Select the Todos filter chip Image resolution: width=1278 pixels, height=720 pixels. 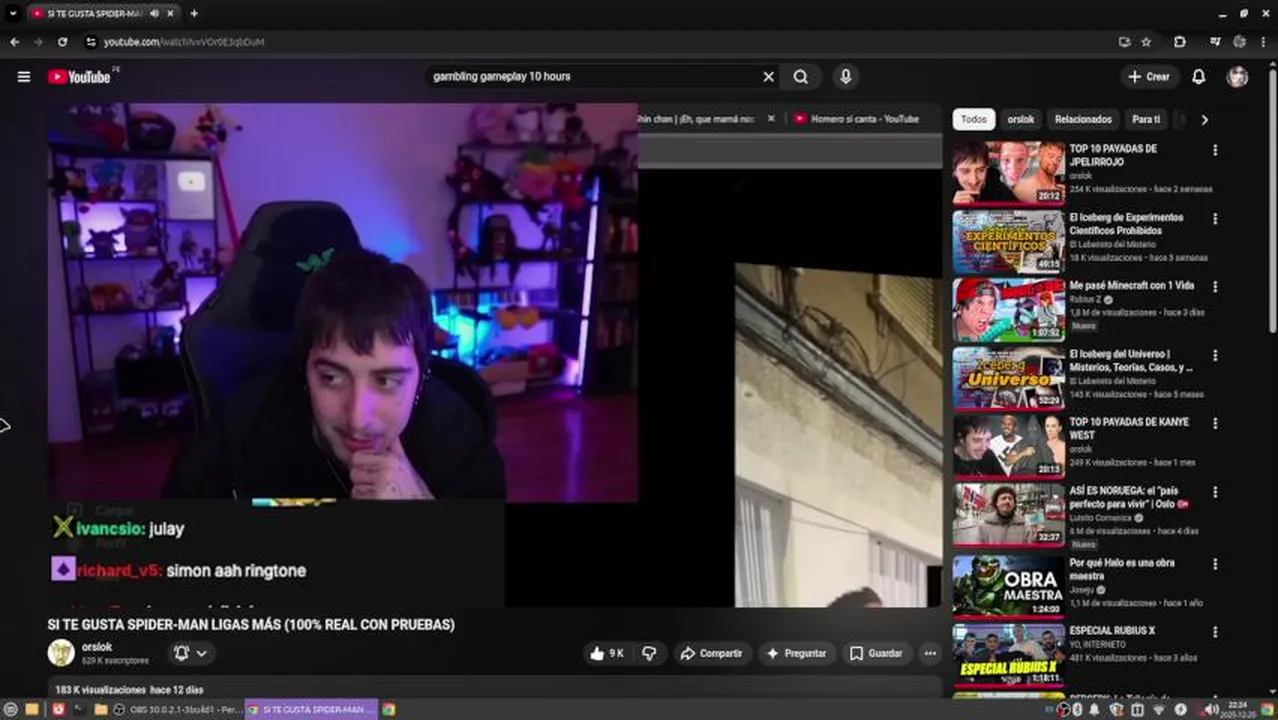pyautogui.click(x=973, y=119)
